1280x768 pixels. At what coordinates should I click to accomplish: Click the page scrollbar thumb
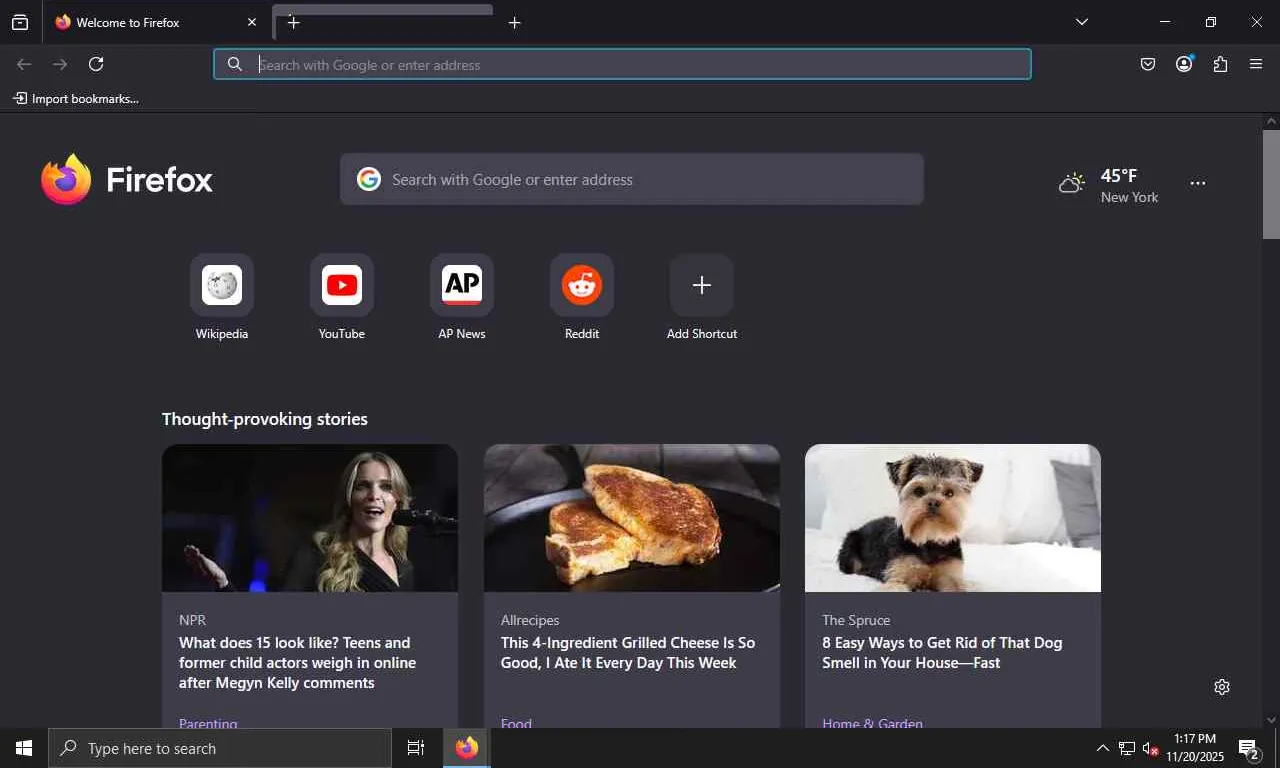(x=1271, y=184)
